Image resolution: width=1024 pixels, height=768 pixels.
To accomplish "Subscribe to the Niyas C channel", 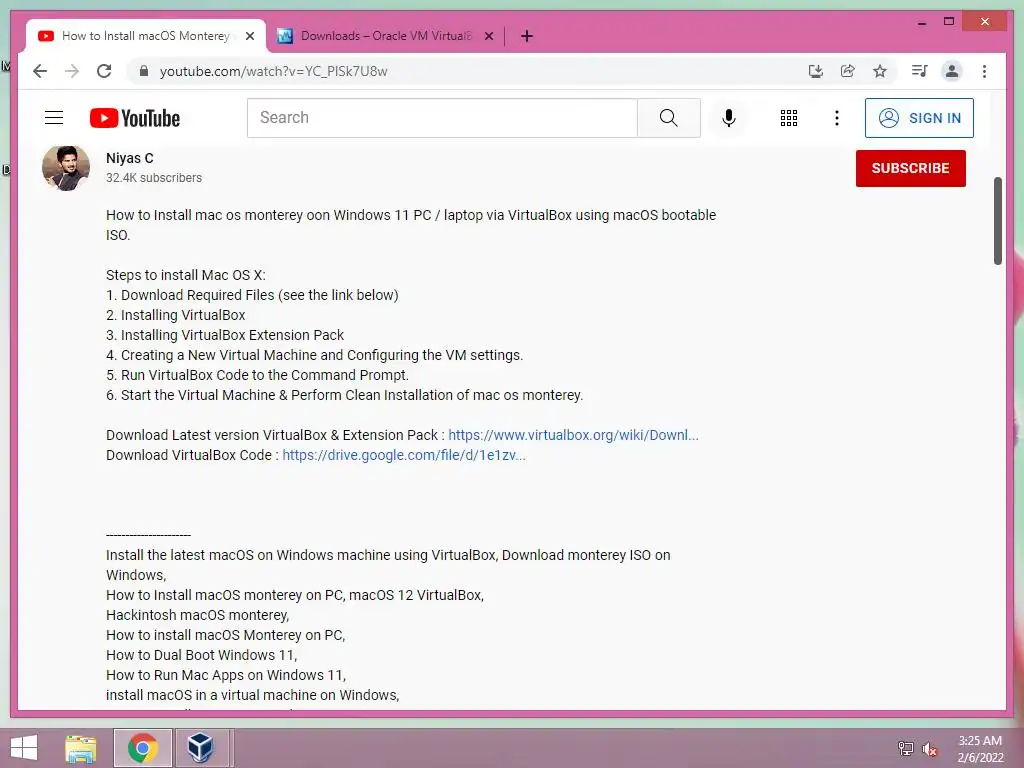I will pyautogui.click(x=910, y=168).
